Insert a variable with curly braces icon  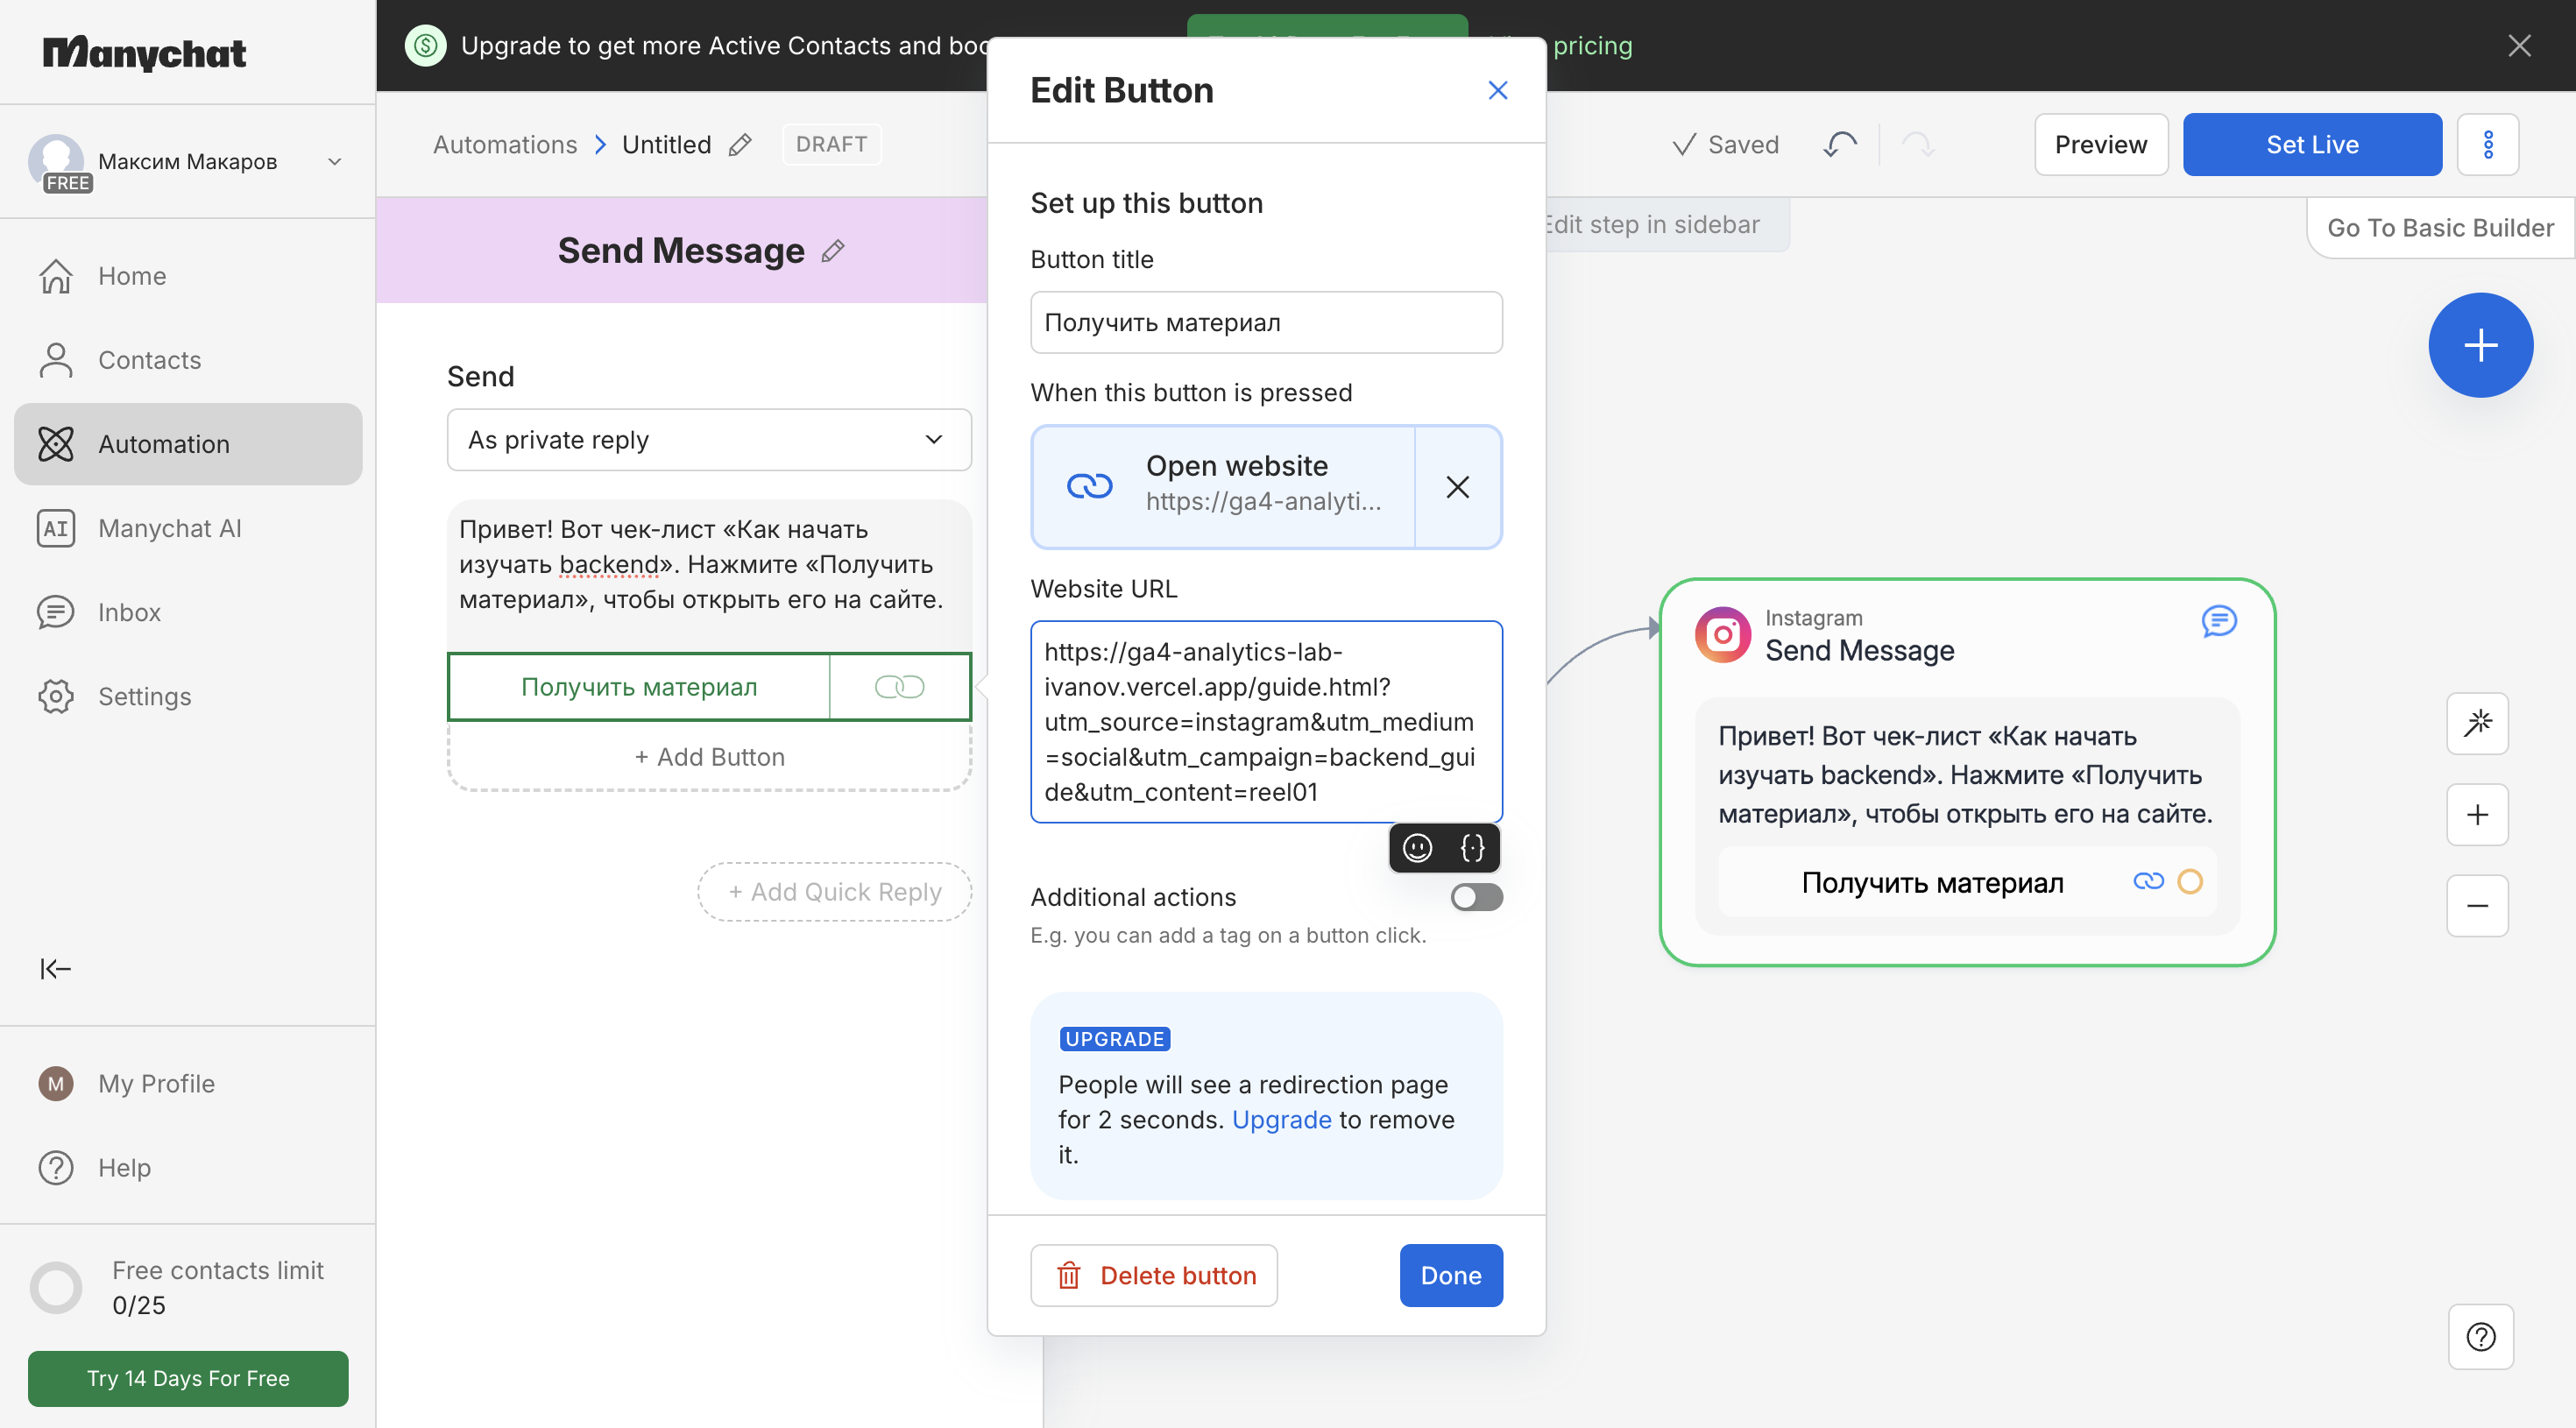coord(1472,848)
